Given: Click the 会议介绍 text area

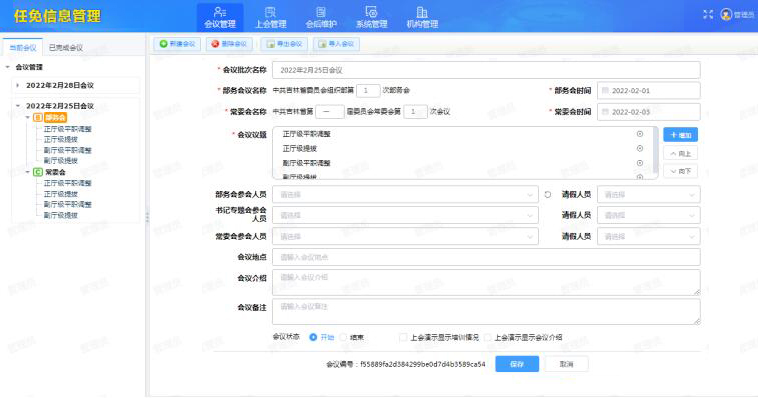Looking at the screenshot, I should pyautogui.click(x=486, y=282).
